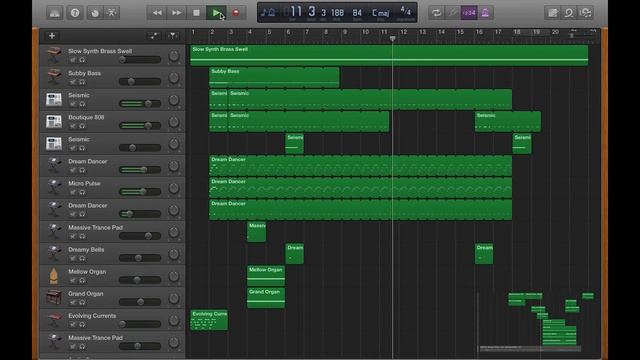Fast forward the playhead

[176, 13]
